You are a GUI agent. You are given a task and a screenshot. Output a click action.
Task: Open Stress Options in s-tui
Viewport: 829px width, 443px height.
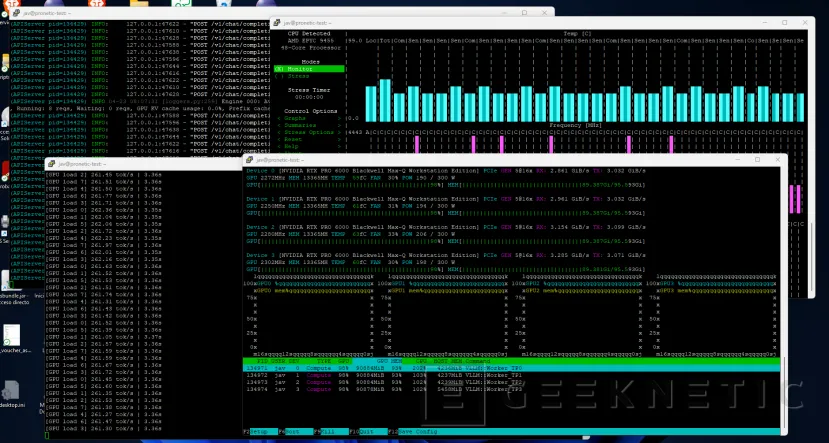click(309, 132)
